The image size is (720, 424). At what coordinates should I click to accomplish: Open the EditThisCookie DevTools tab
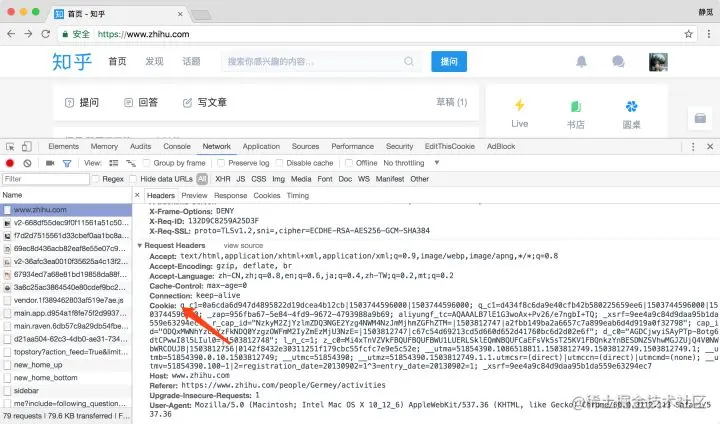click(x=450, y=147)
